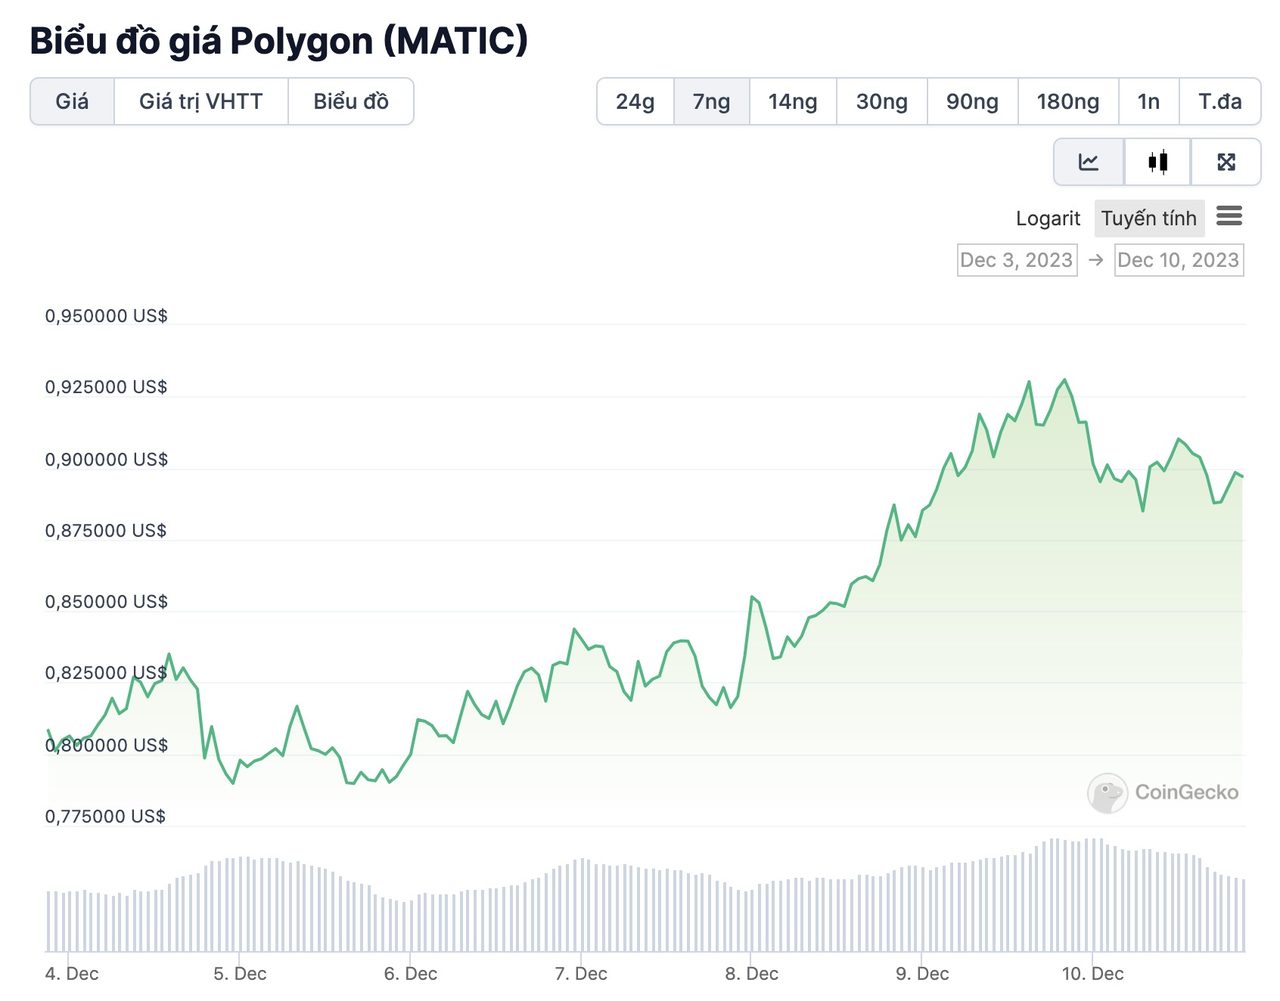Viewport: 1280px width, 1001px height.
Task: Click the 7. Dec date label
Action: pos(581,974)
